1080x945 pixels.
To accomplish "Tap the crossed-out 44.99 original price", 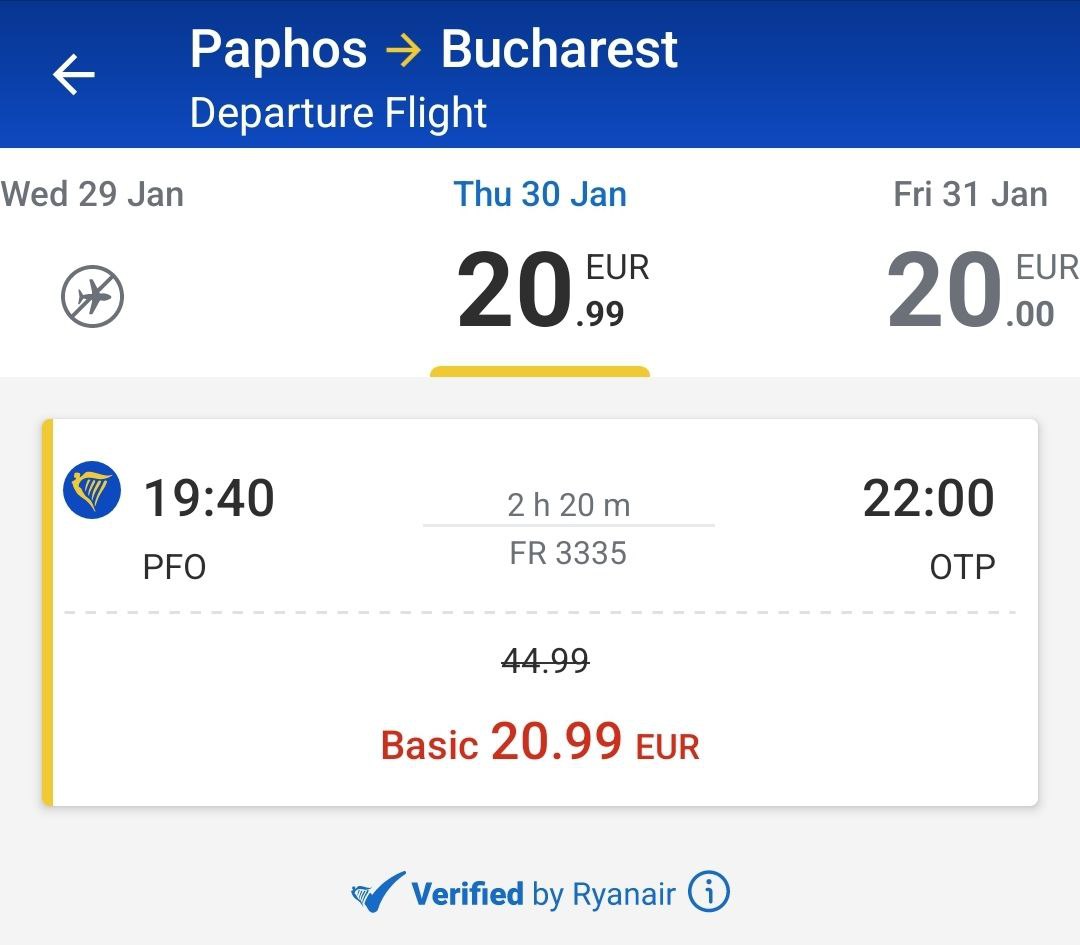I will pyautogui.click(x=545, y=660).
